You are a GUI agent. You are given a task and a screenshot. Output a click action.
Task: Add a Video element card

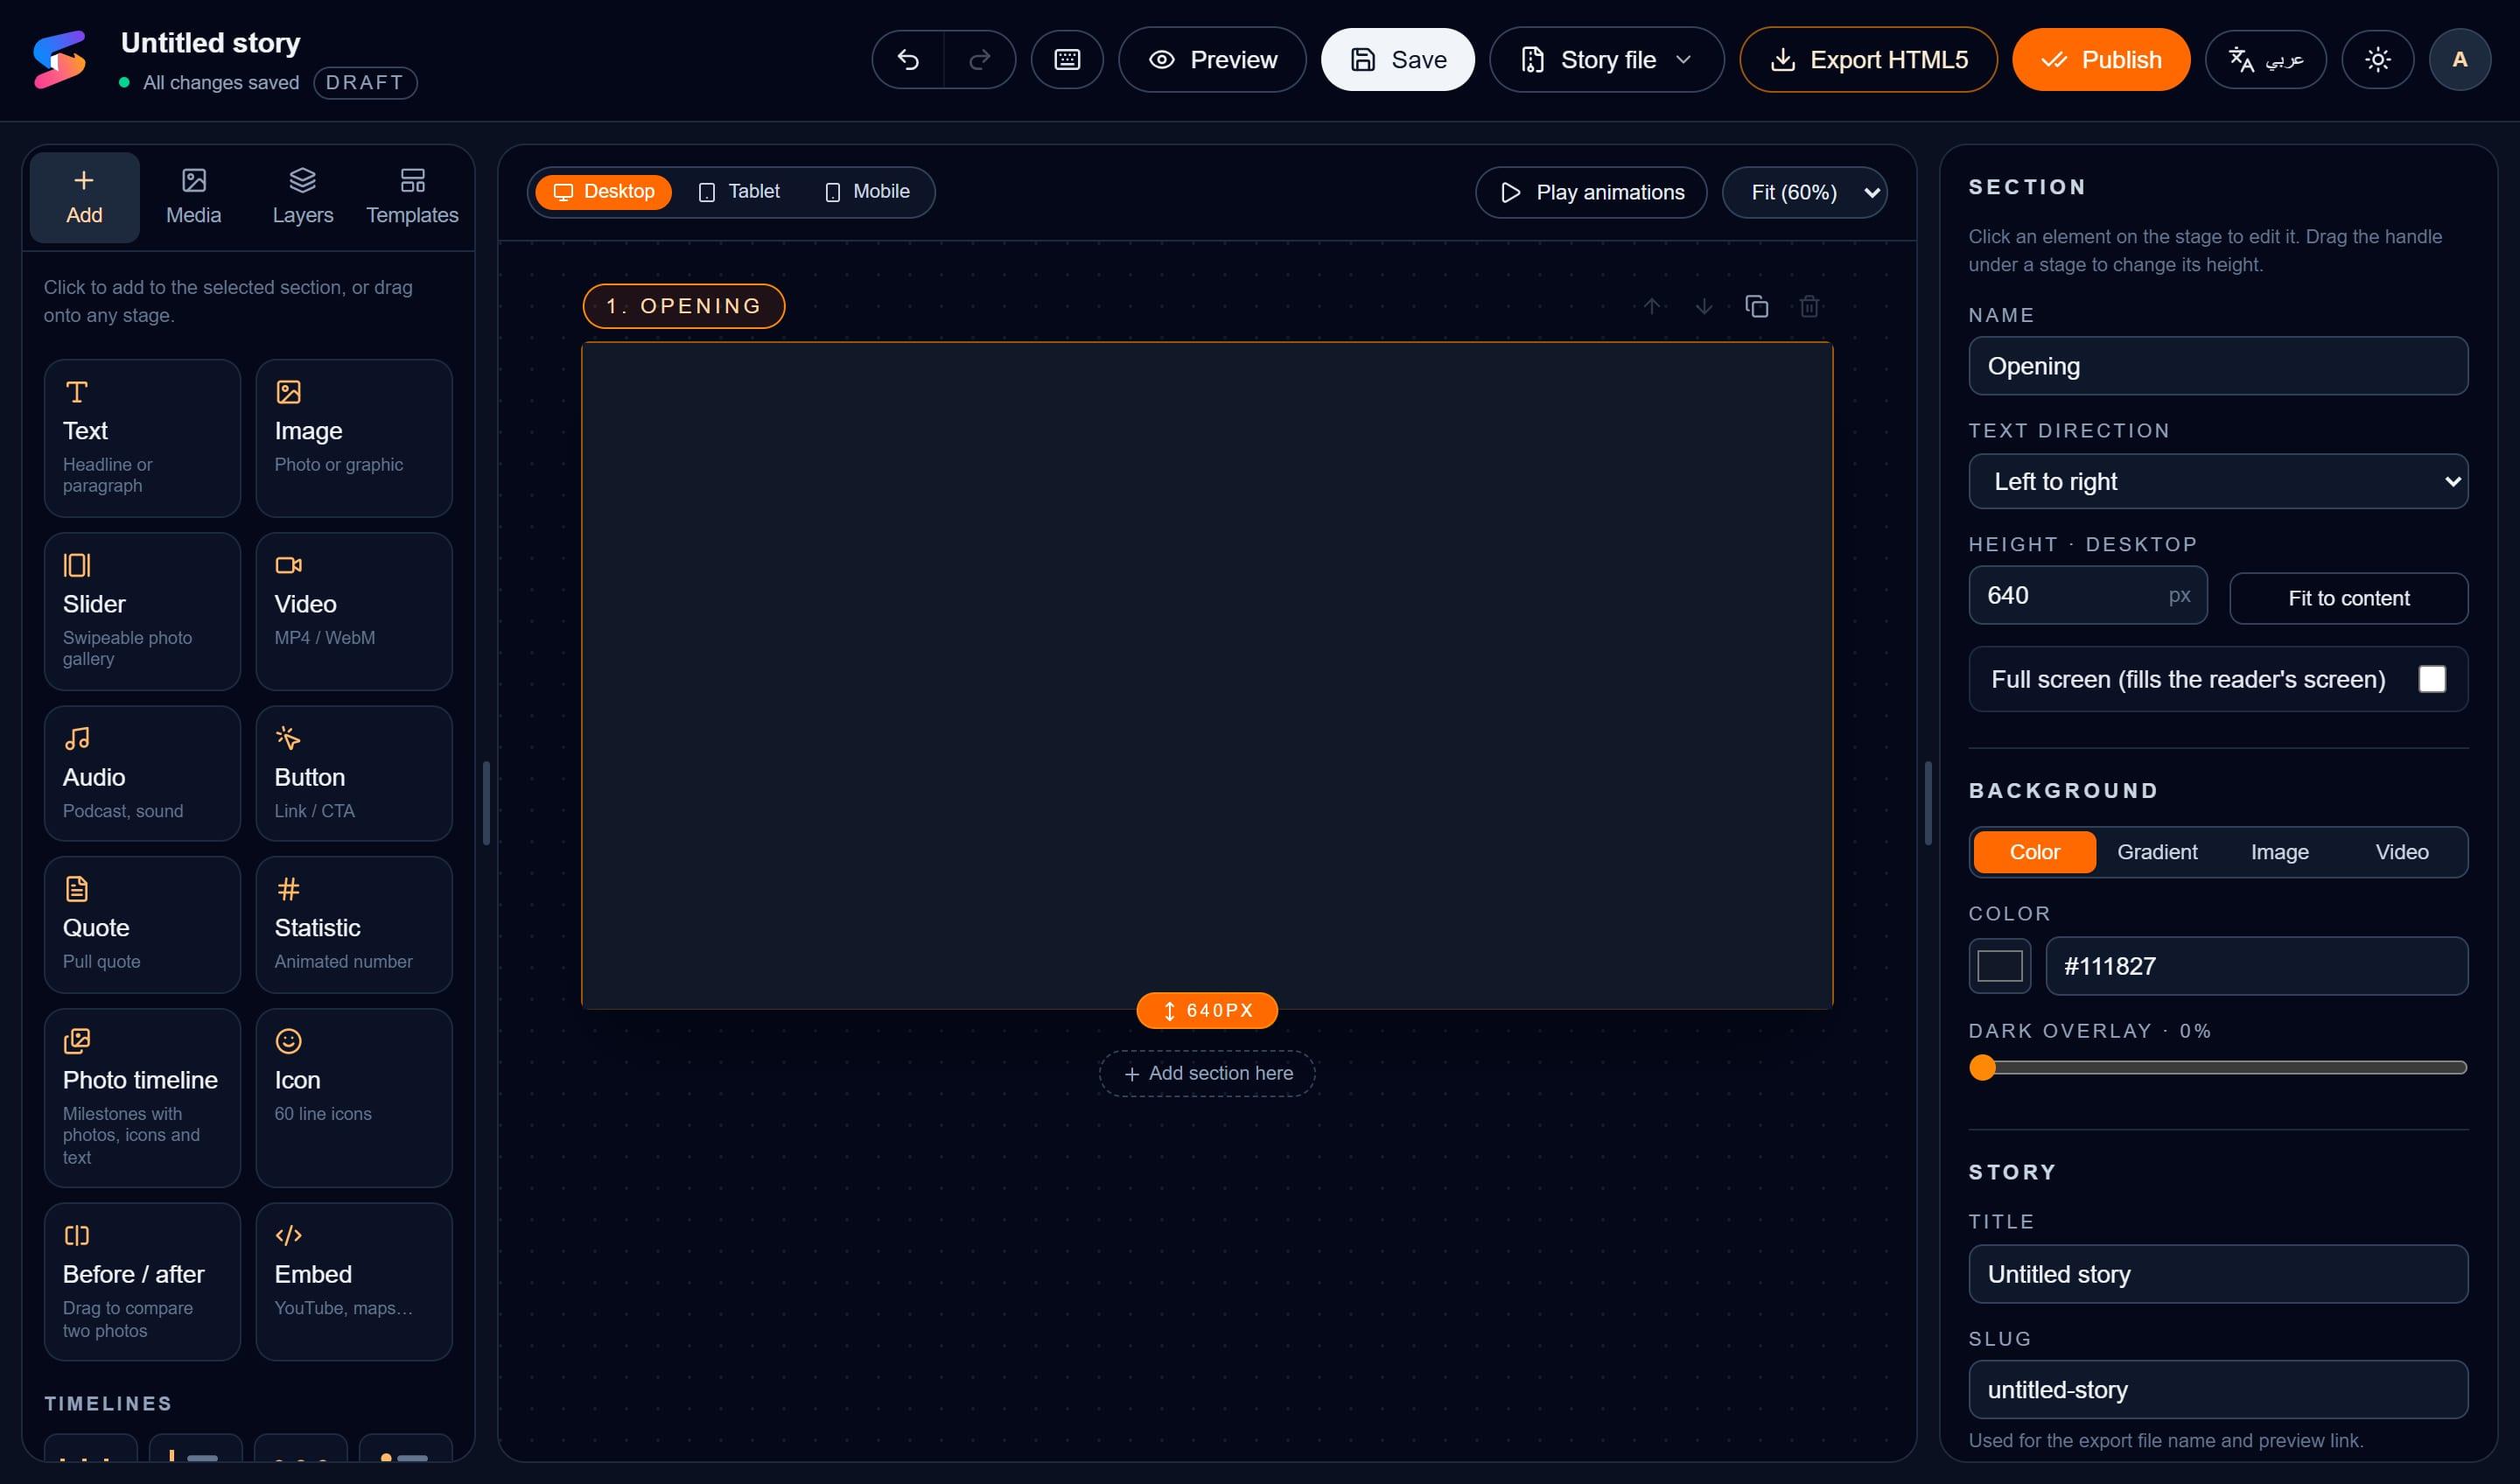coord(354,611)
